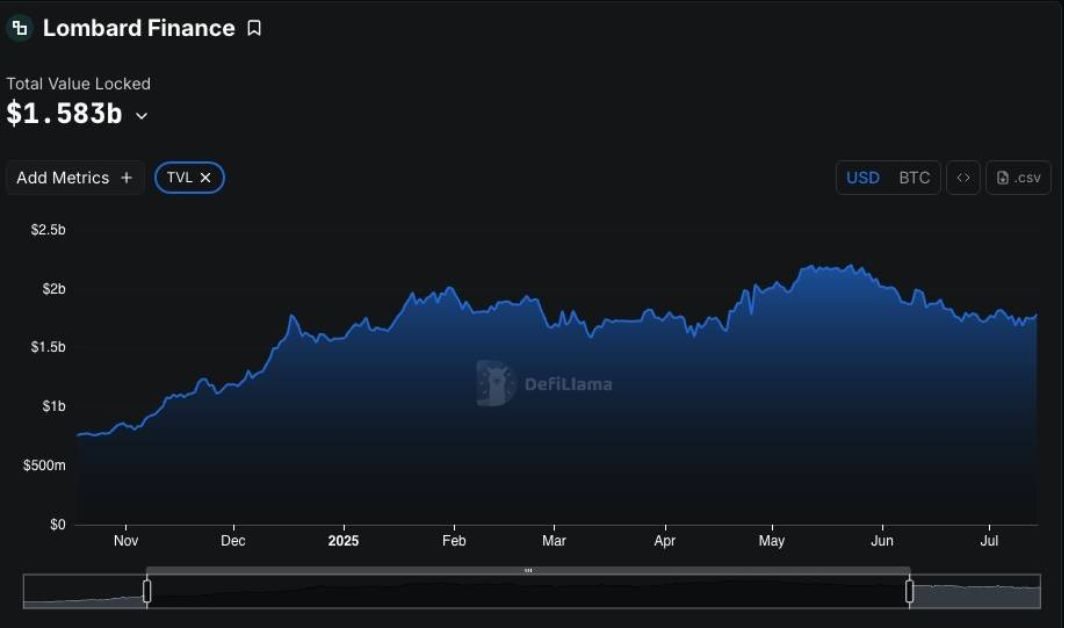Click the Lombard Finance logo icon
The width and height of the screenshot is (1066, 628).
(20, 28)
